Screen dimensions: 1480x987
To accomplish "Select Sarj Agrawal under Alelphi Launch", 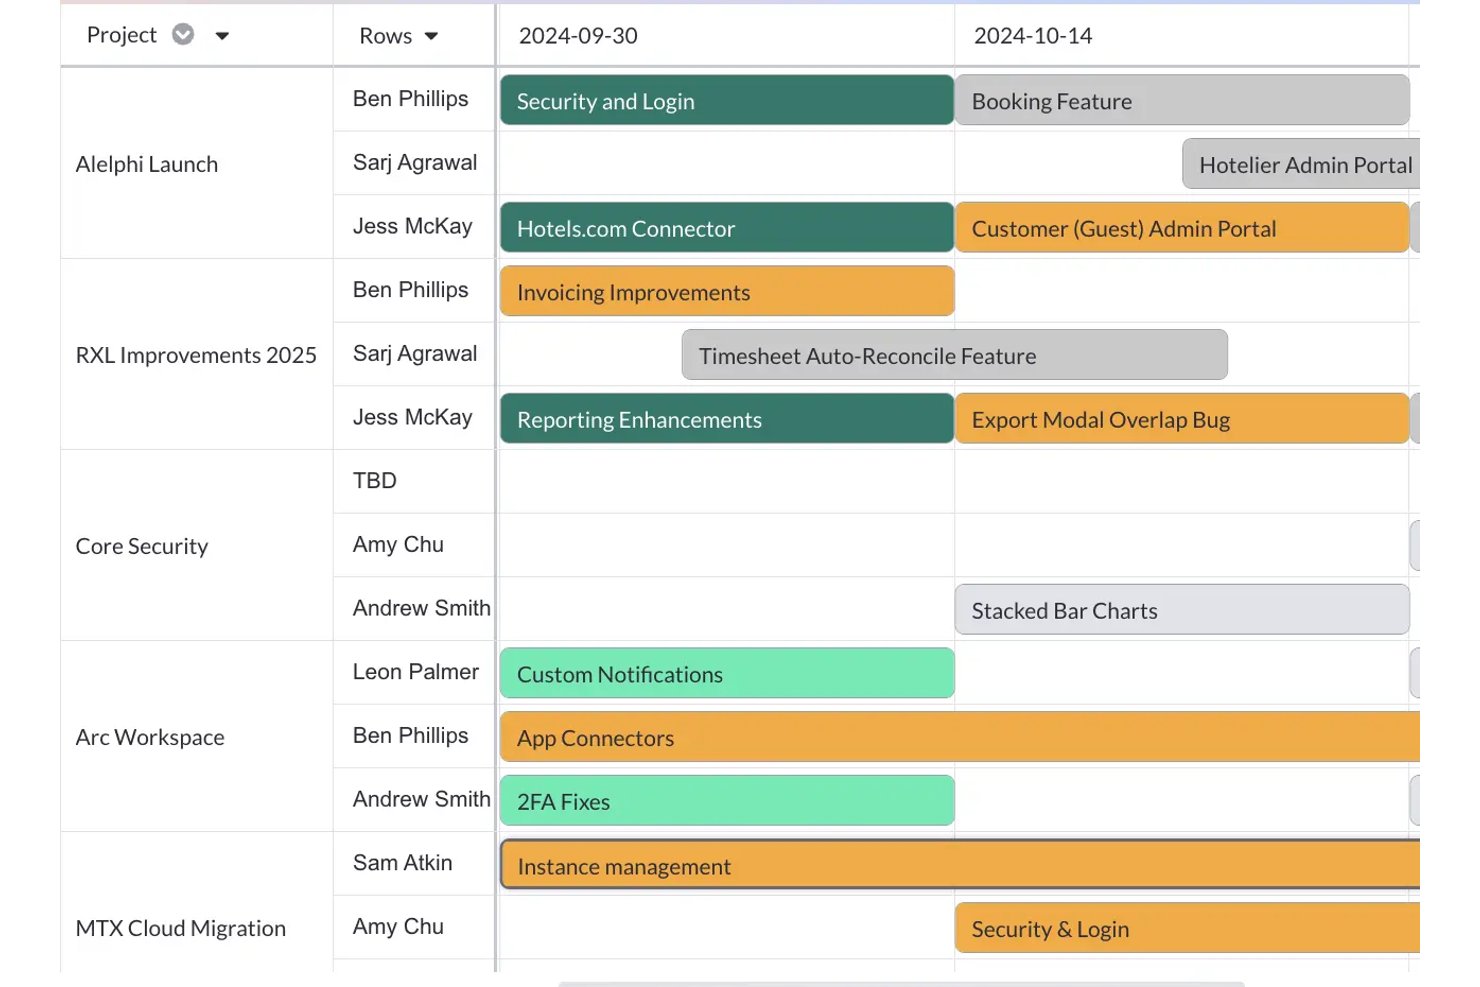I will (414, 163).
